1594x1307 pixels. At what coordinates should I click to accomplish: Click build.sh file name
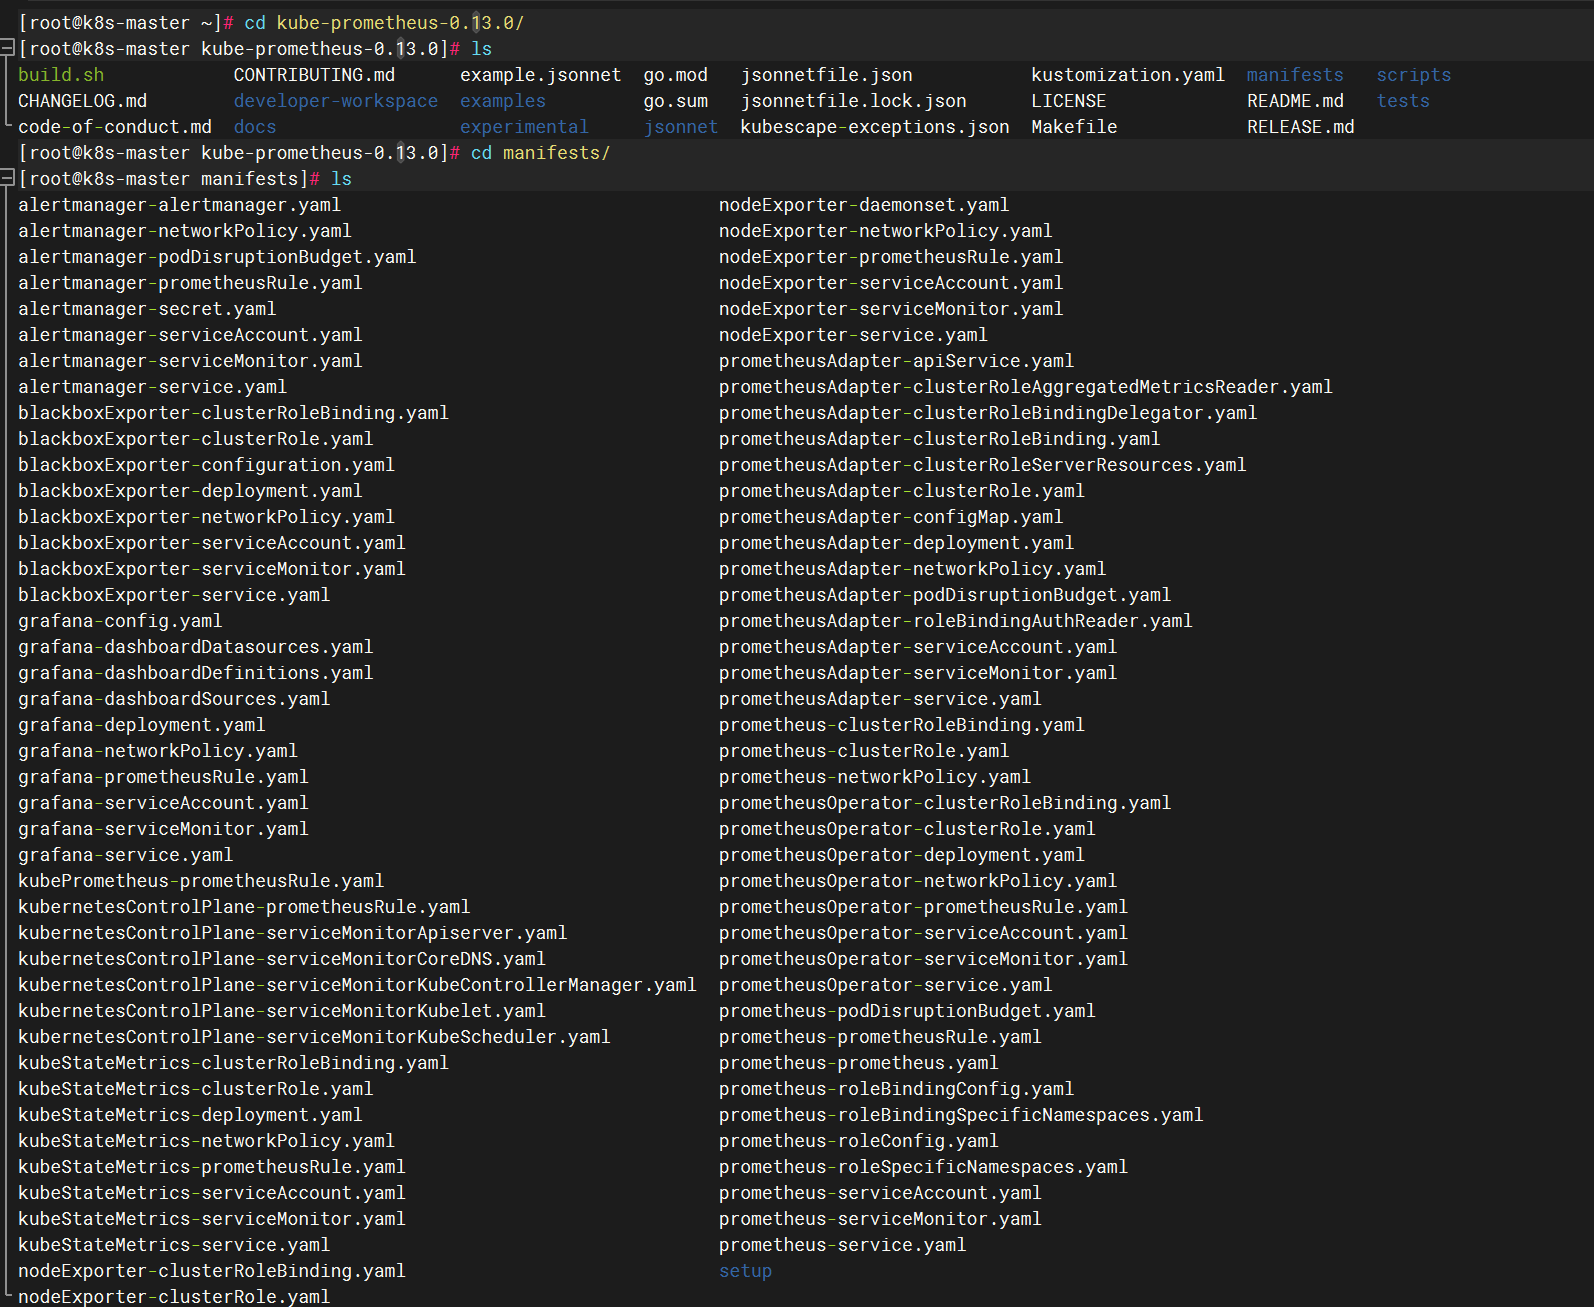coord(61,75)
